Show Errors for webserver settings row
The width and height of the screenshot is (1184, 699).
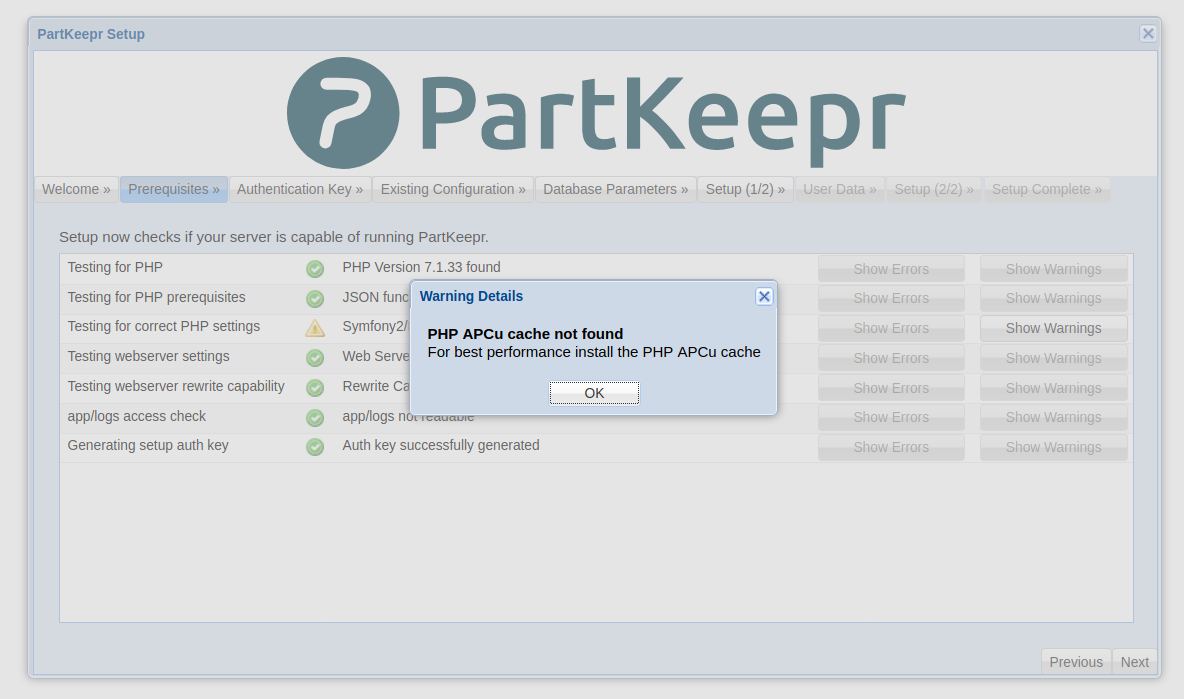[x=891, y=358]
